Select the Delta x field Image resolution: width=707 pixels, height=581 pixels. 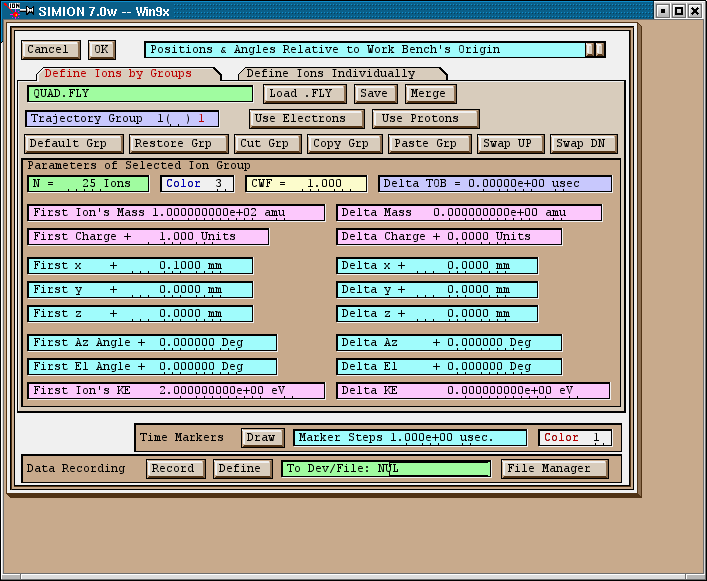(x=437, y=265)
